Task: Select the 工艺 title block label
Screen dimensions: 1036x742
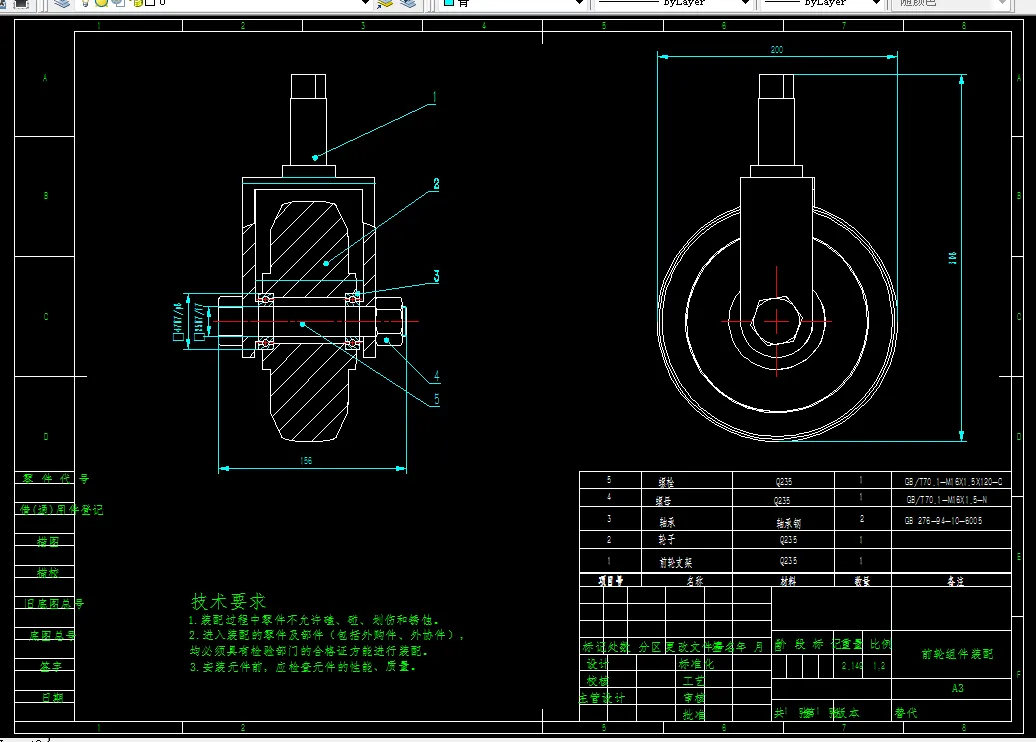Action: 694,680
